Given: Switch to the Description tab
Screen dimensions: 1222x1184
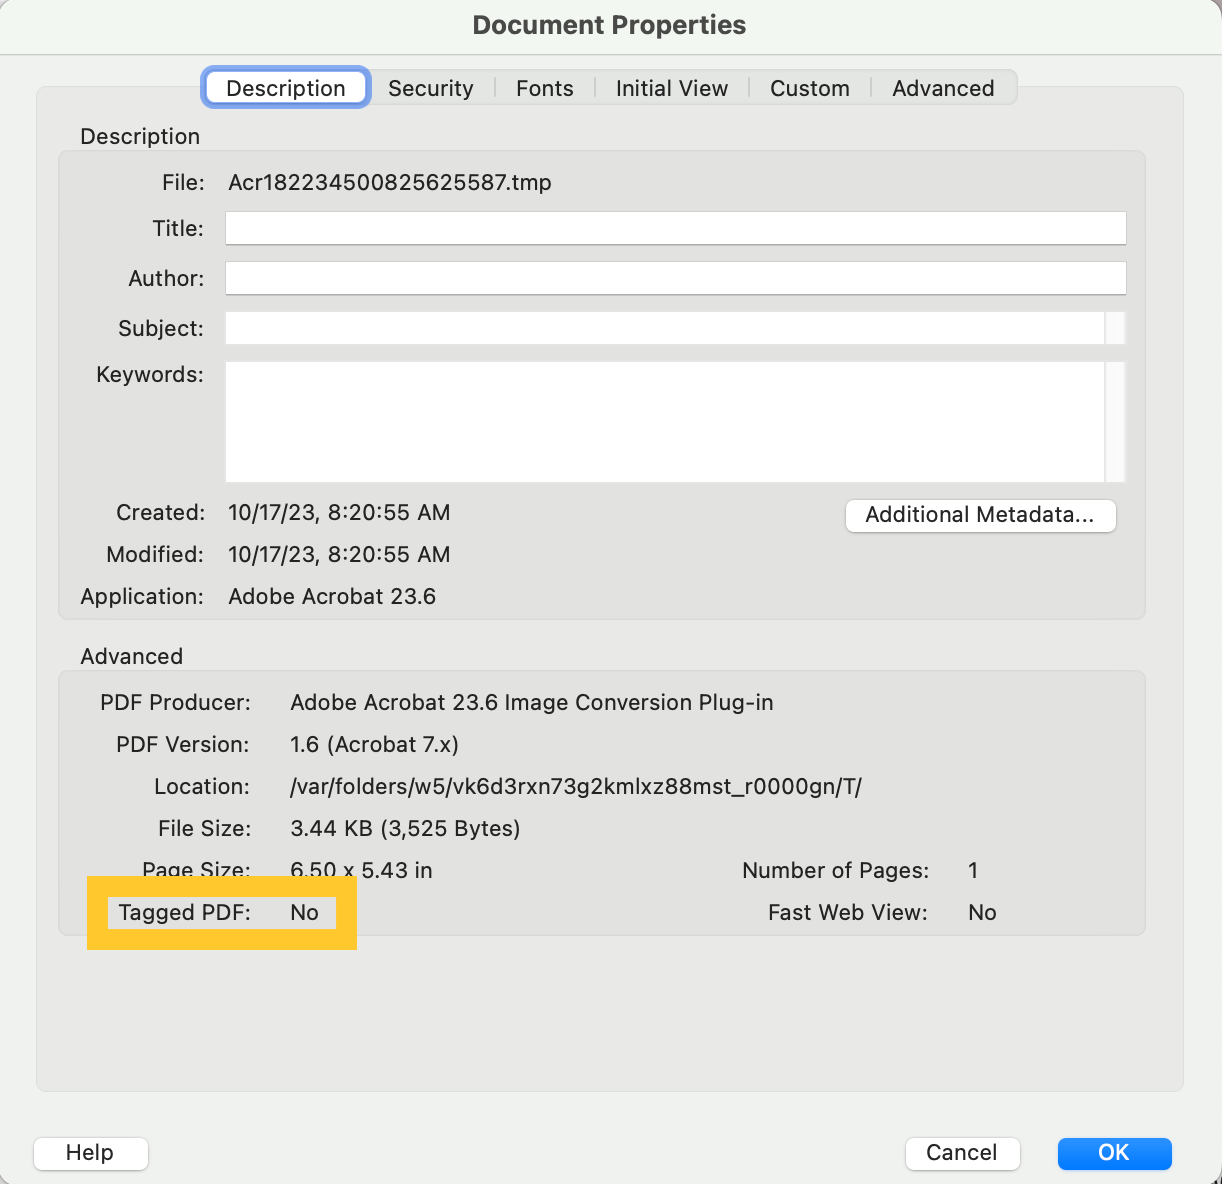Looking at the screenshot, I should [x=286, y=88].
